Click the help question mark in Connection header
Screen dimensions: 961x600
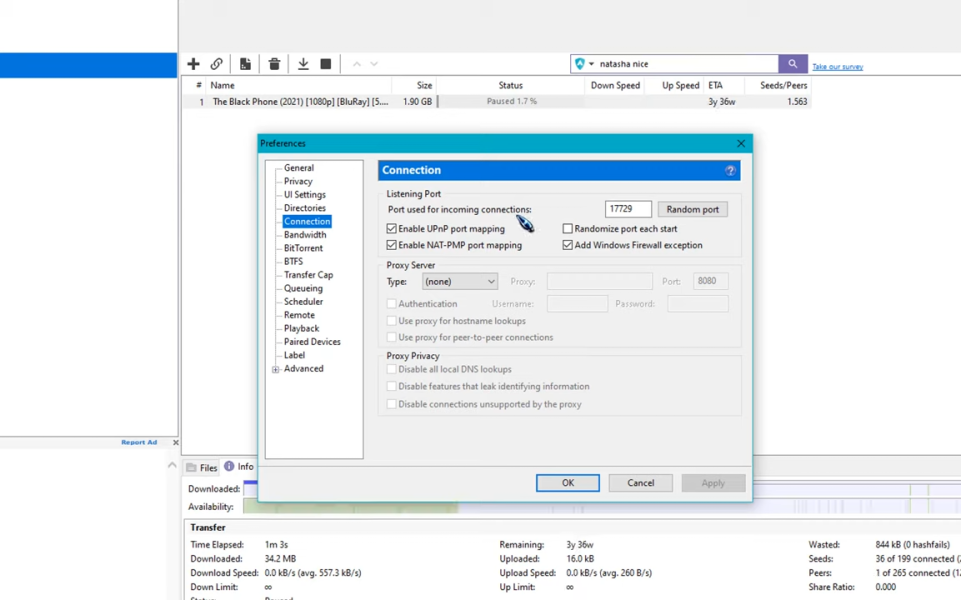(730, 170)
